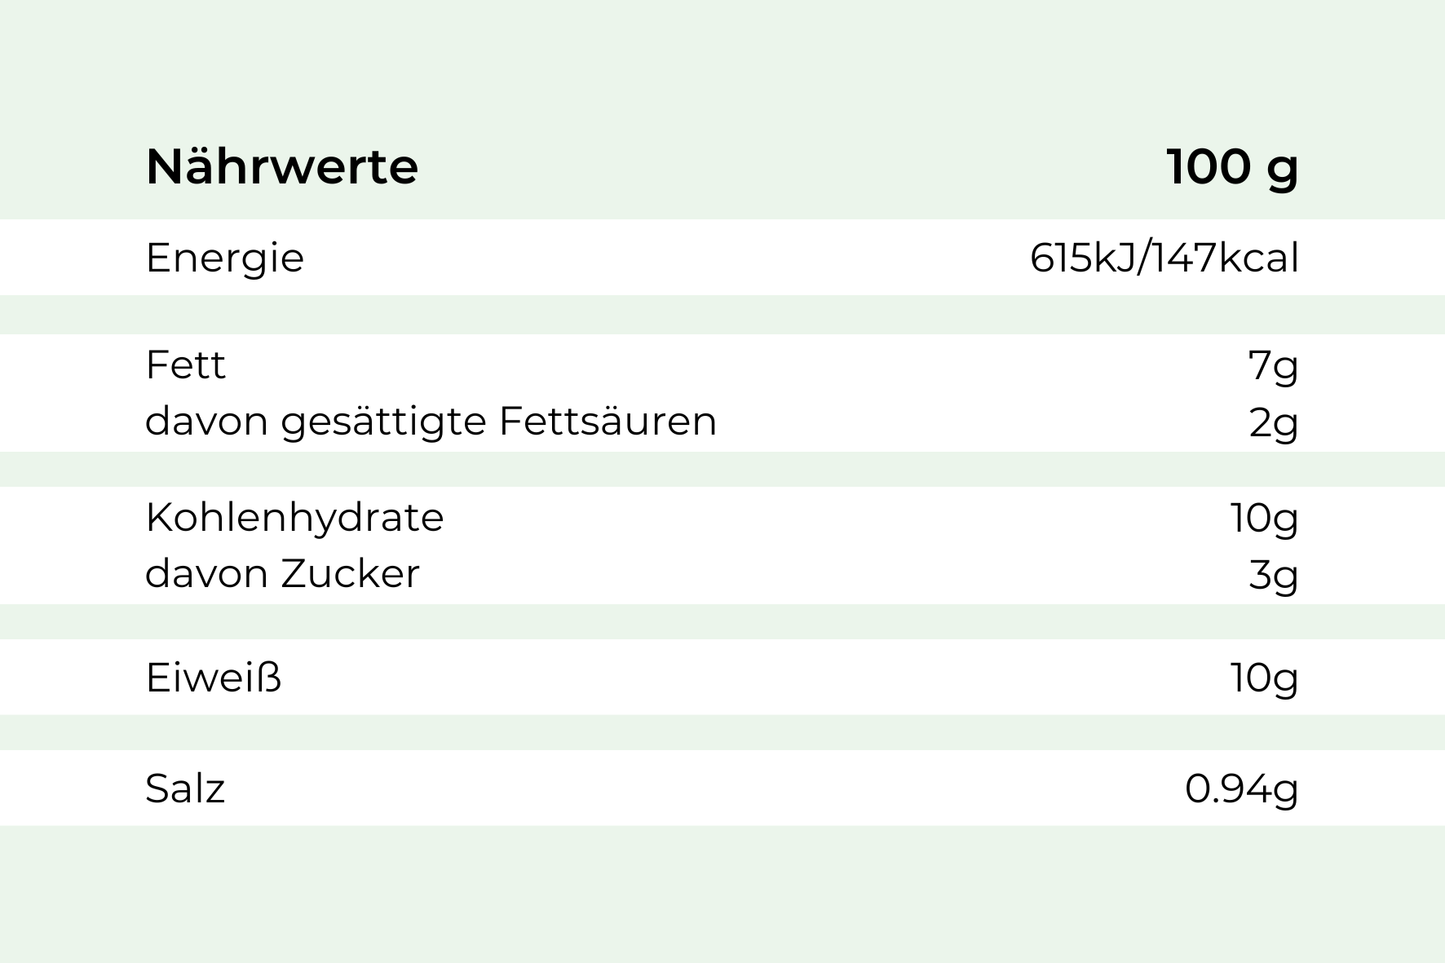Viewport: 1445px width, 963px height.
Task: Select the Eiweiß label
Action: (x=213, y=678)
